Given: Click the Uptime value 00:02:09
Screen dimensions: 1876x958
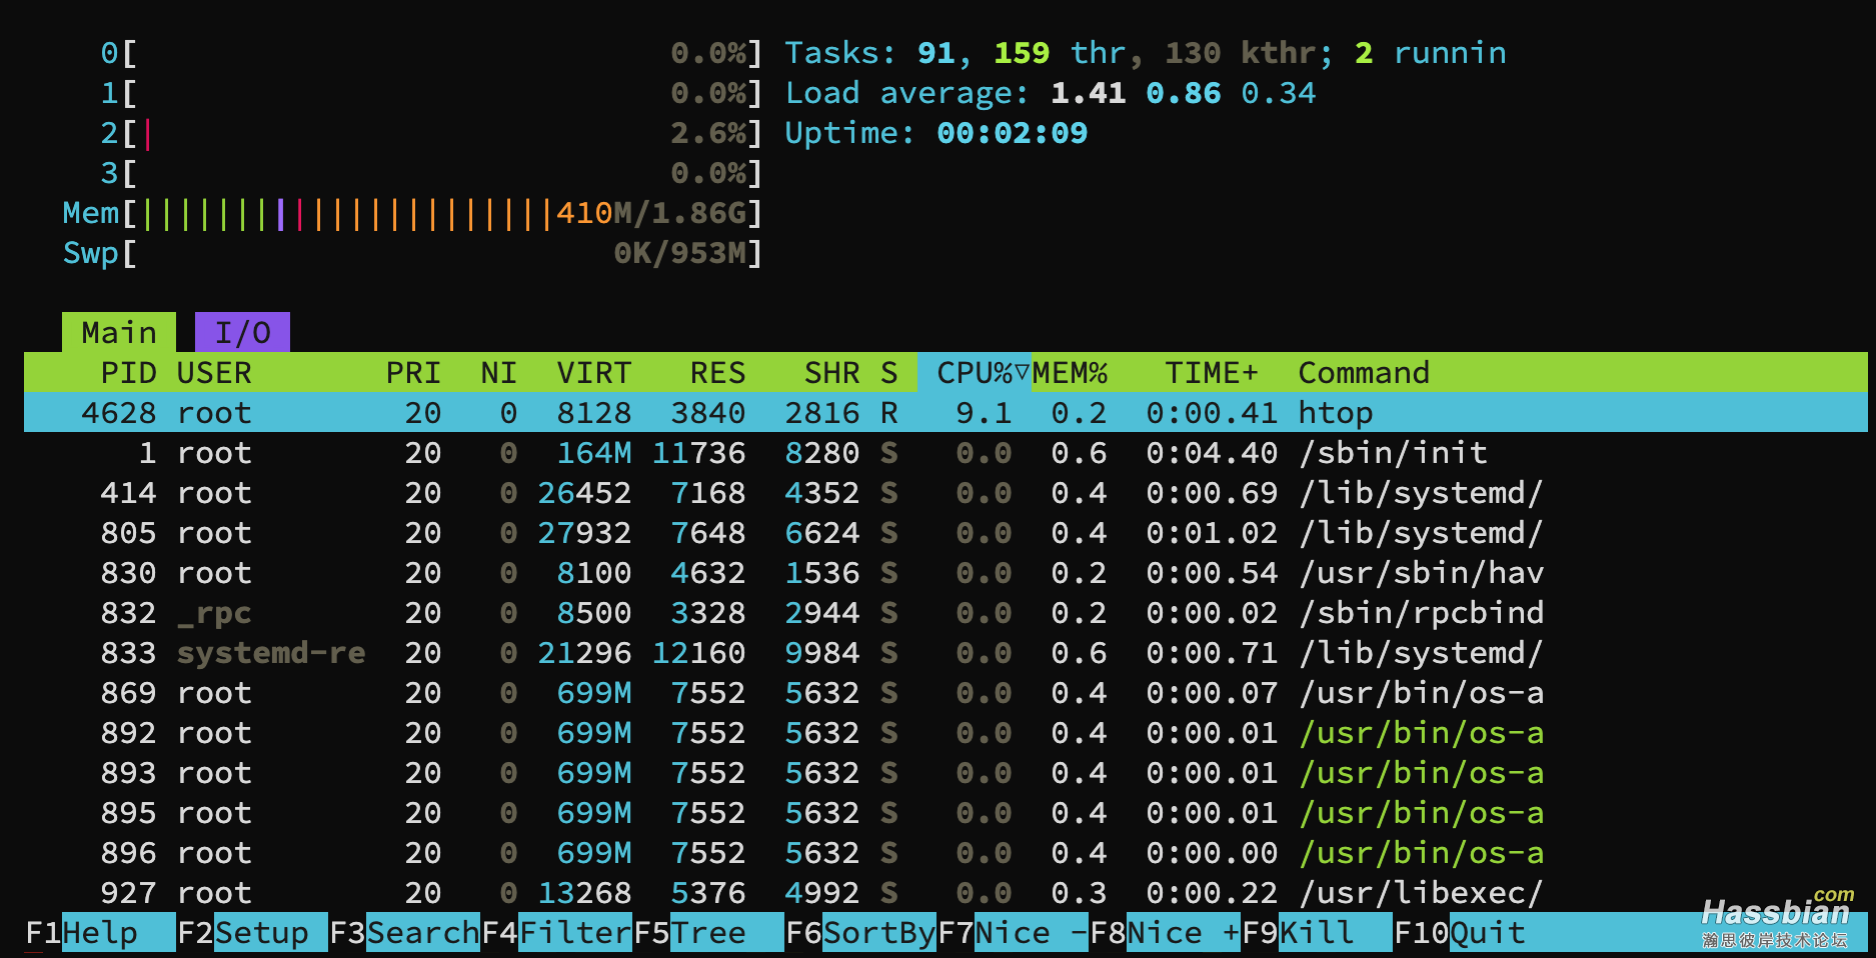Looking at the screenshot, I should [1012, 132].
